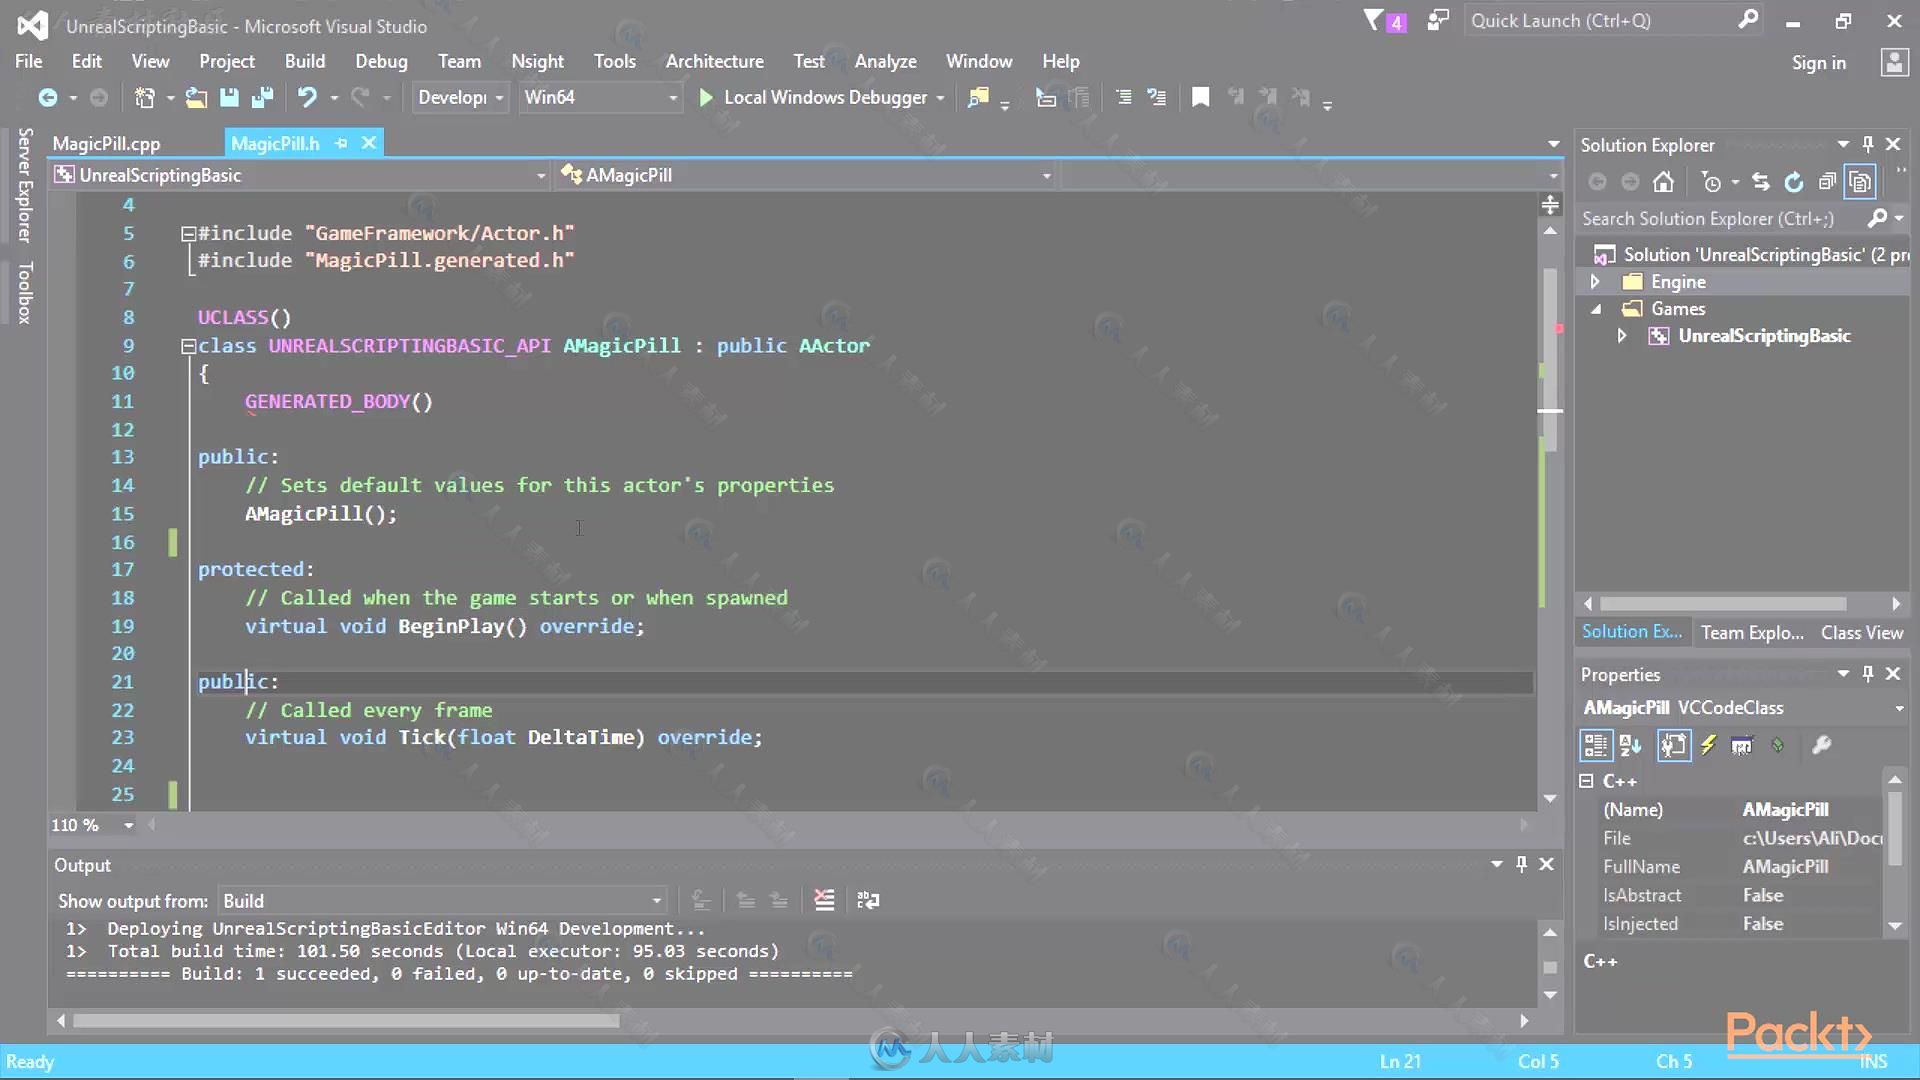Pin the Properties panel
The height and width of the screenshot is (1080, 1920).
tap(1868, 674)
